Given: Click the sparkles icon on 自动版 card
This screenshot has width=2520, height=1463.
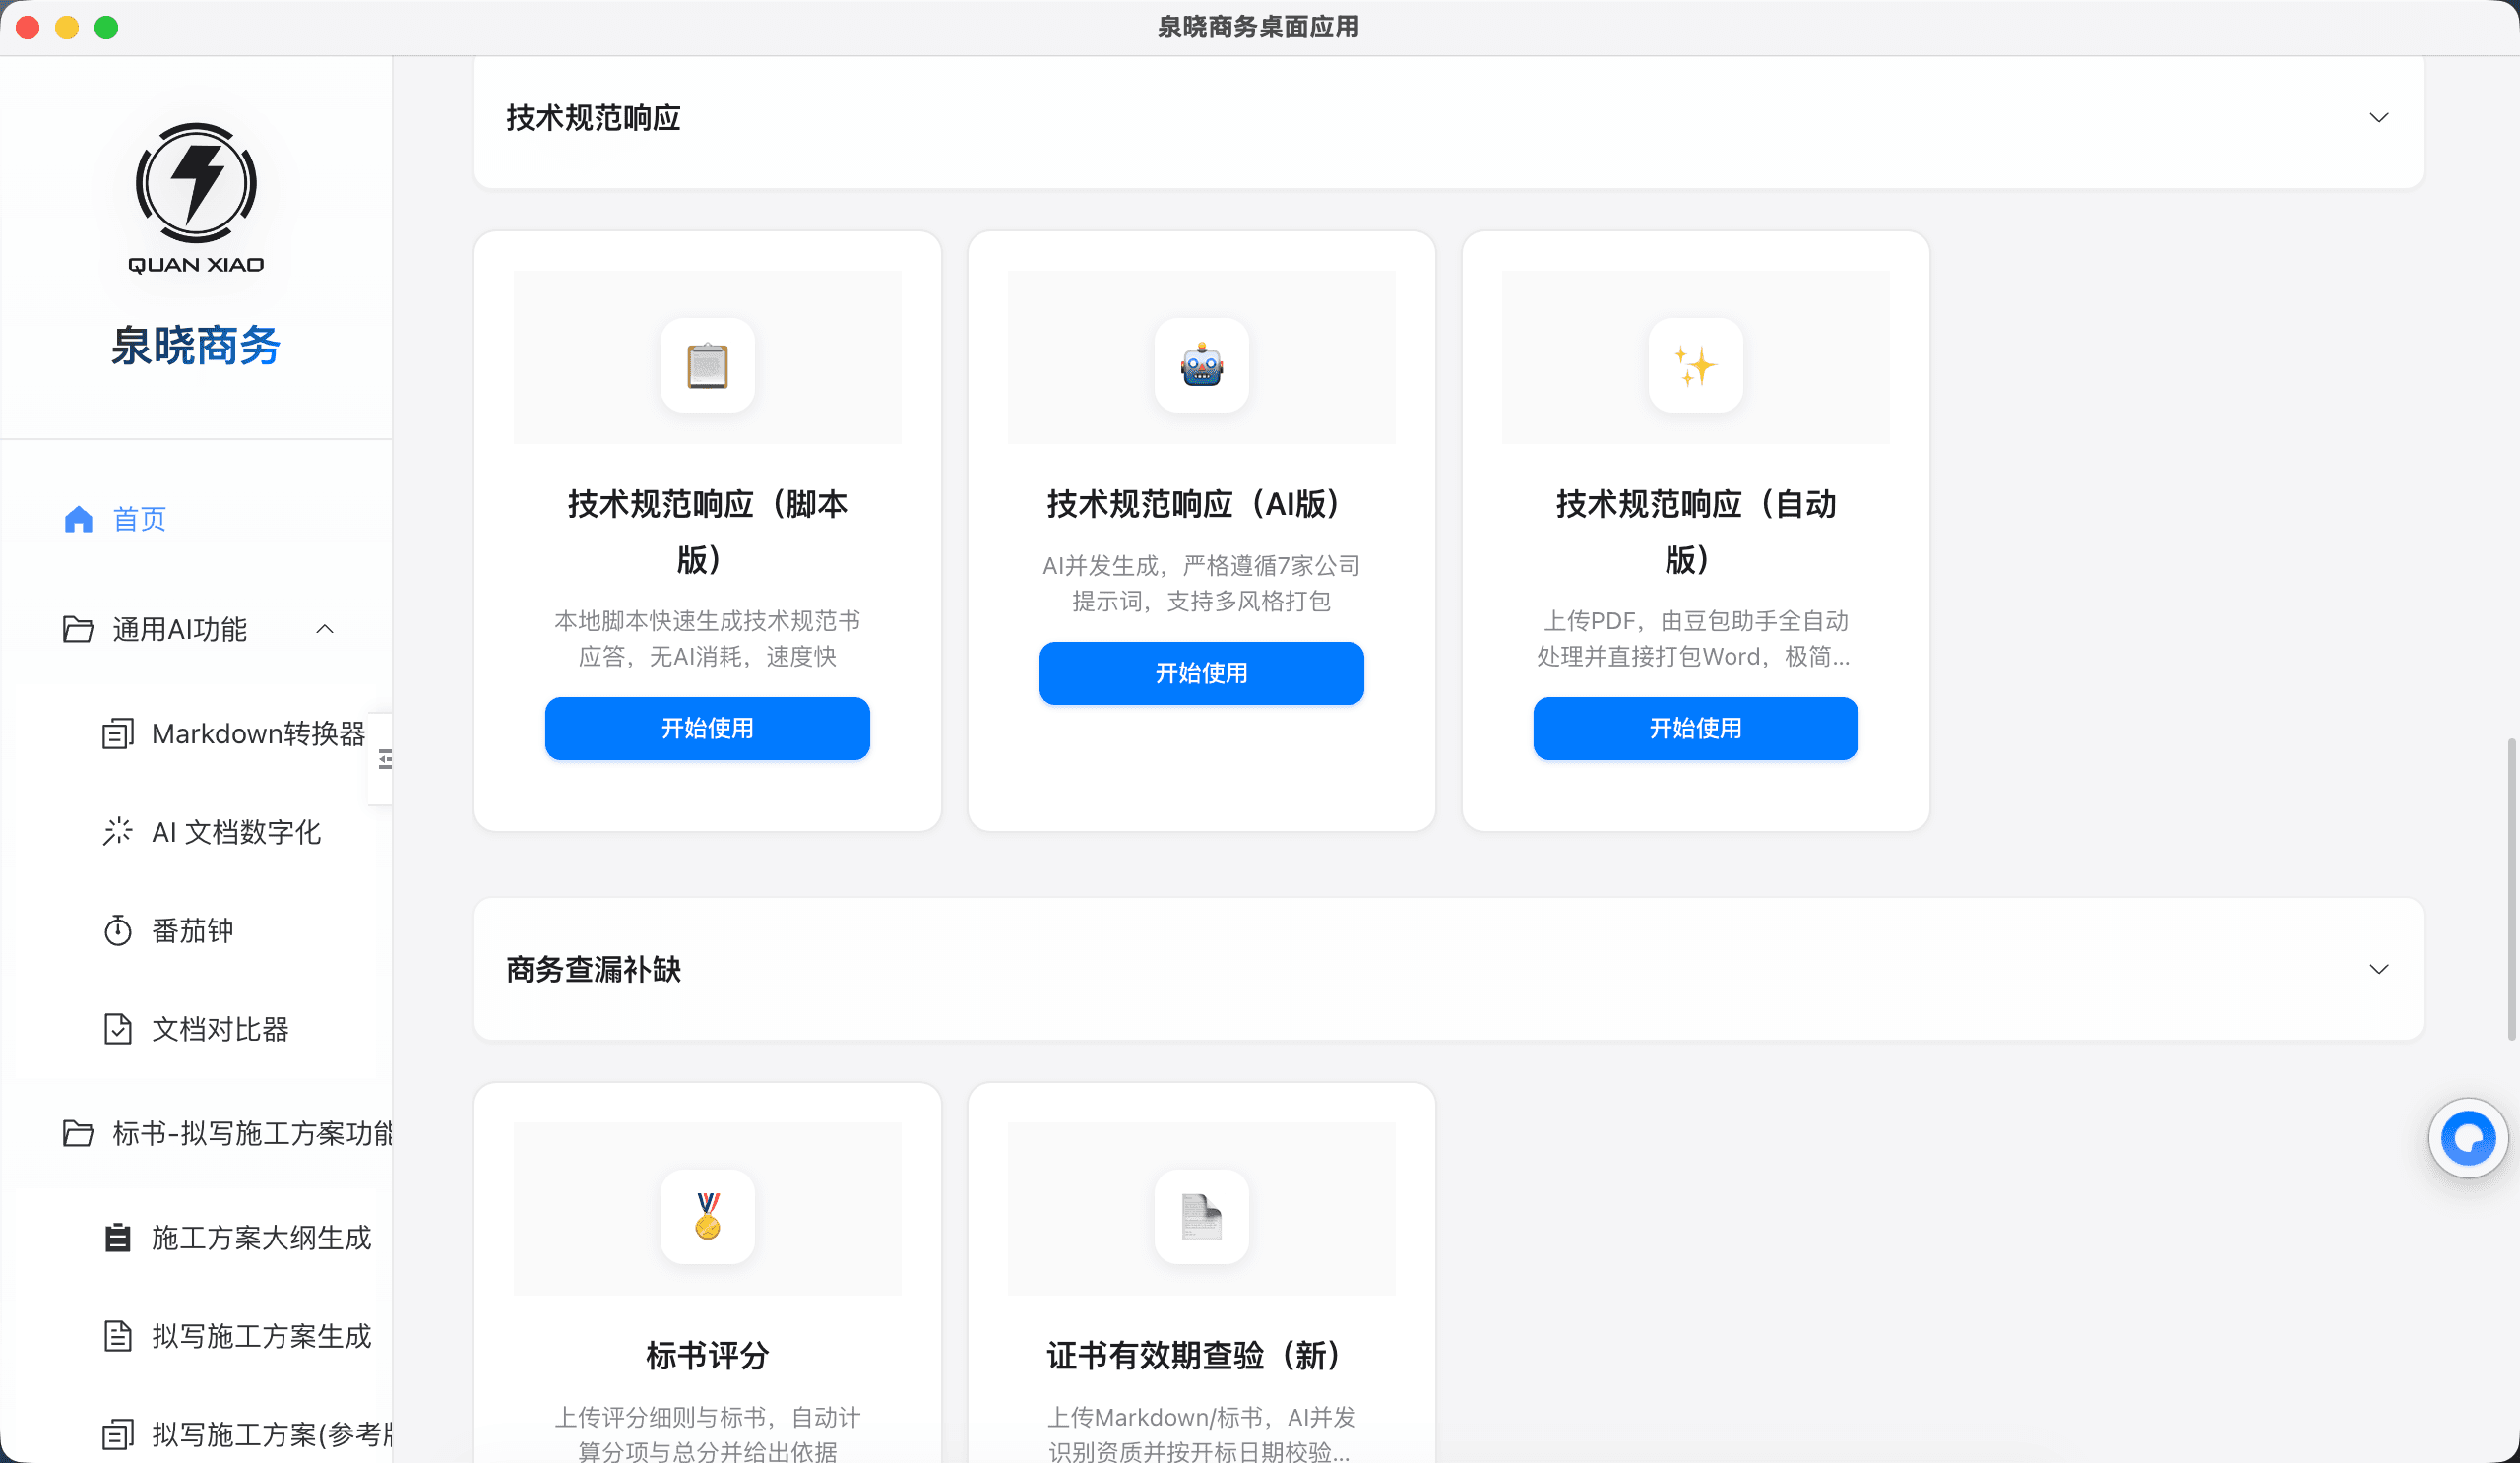Looking at the screenshot, I should [x=1695, y=365].
